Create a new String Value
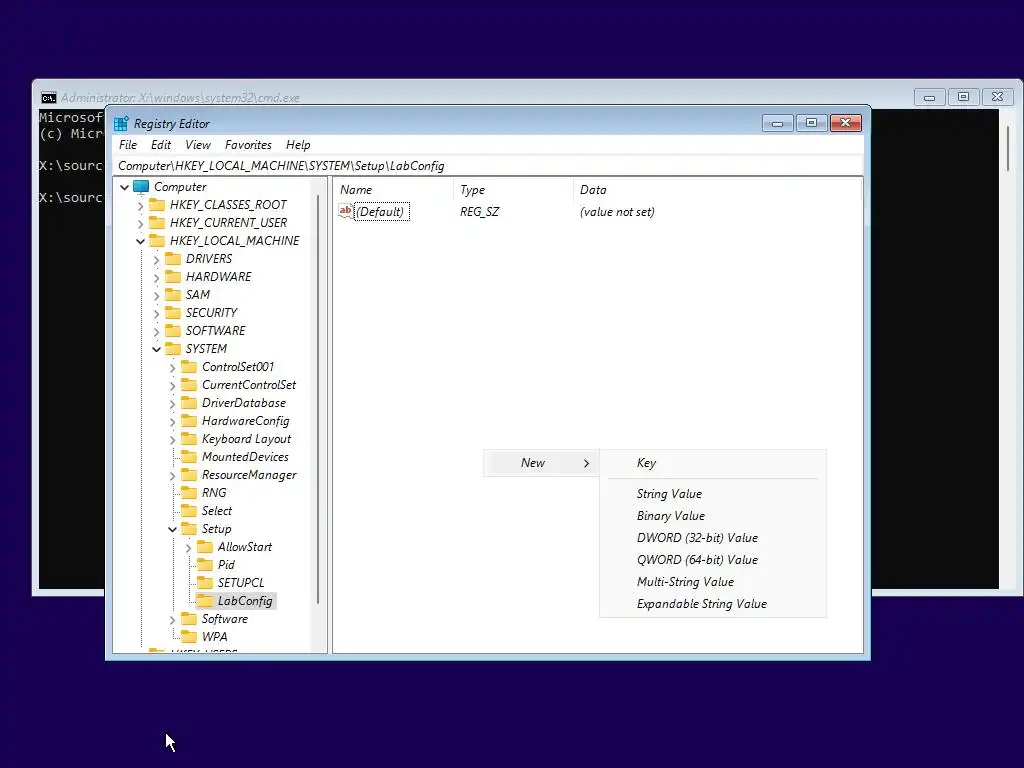Screen dimensions: 1024x768 click(x=713, y=494)
